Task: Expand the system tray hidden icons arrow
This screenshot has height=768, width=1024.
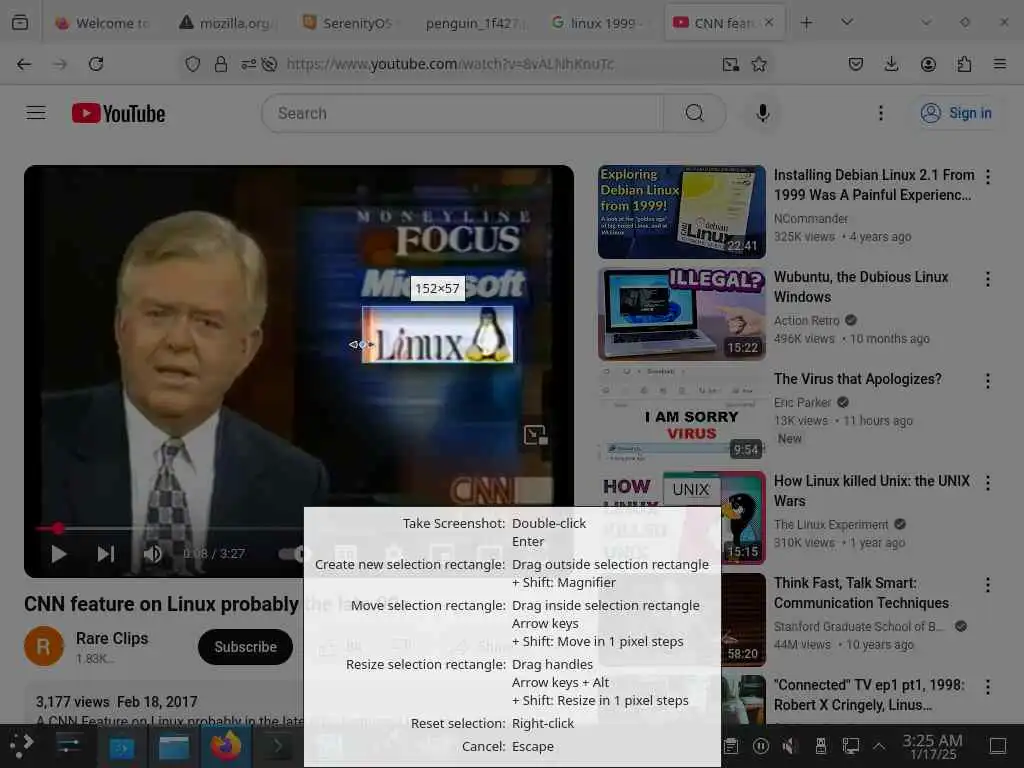Action: click(x=879, y=746)
